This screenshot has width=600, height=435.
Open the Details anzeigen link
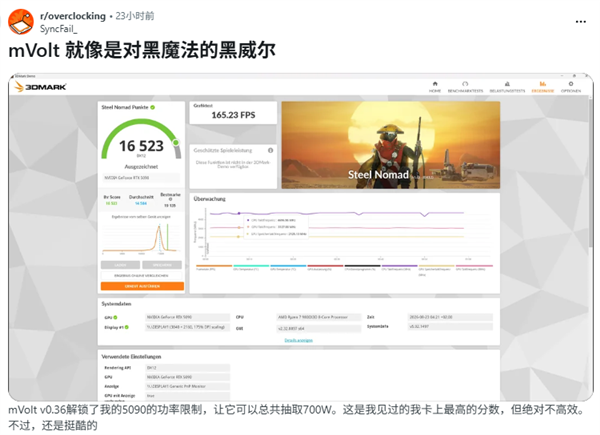(298, 340)
